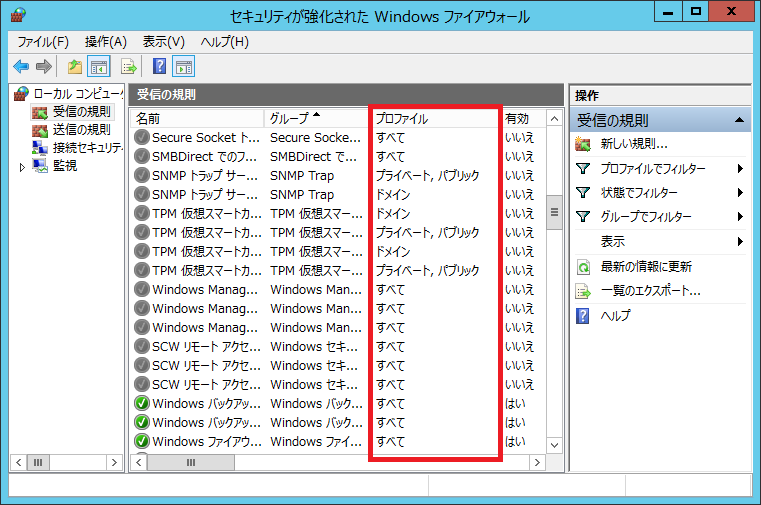Select ローカル コンピューター root node
This screenshot has width=761, height=505.
[x=78, y=93]
